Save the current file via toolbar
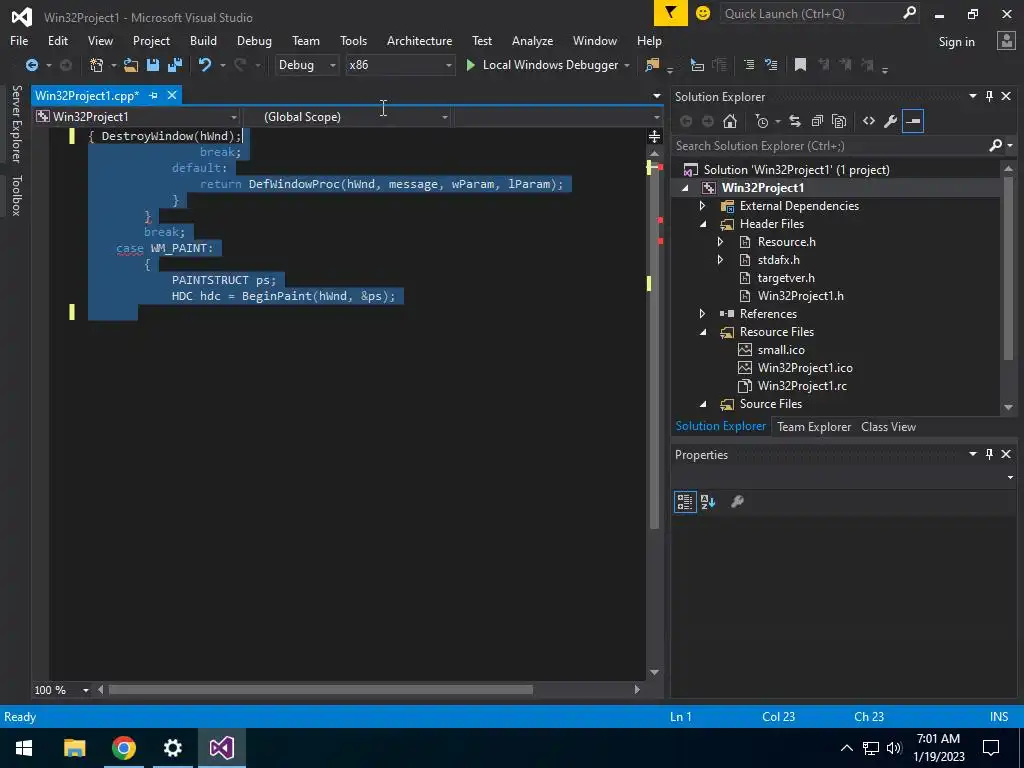The height and width of the screenshot is (768, 1024). point(153,65)
